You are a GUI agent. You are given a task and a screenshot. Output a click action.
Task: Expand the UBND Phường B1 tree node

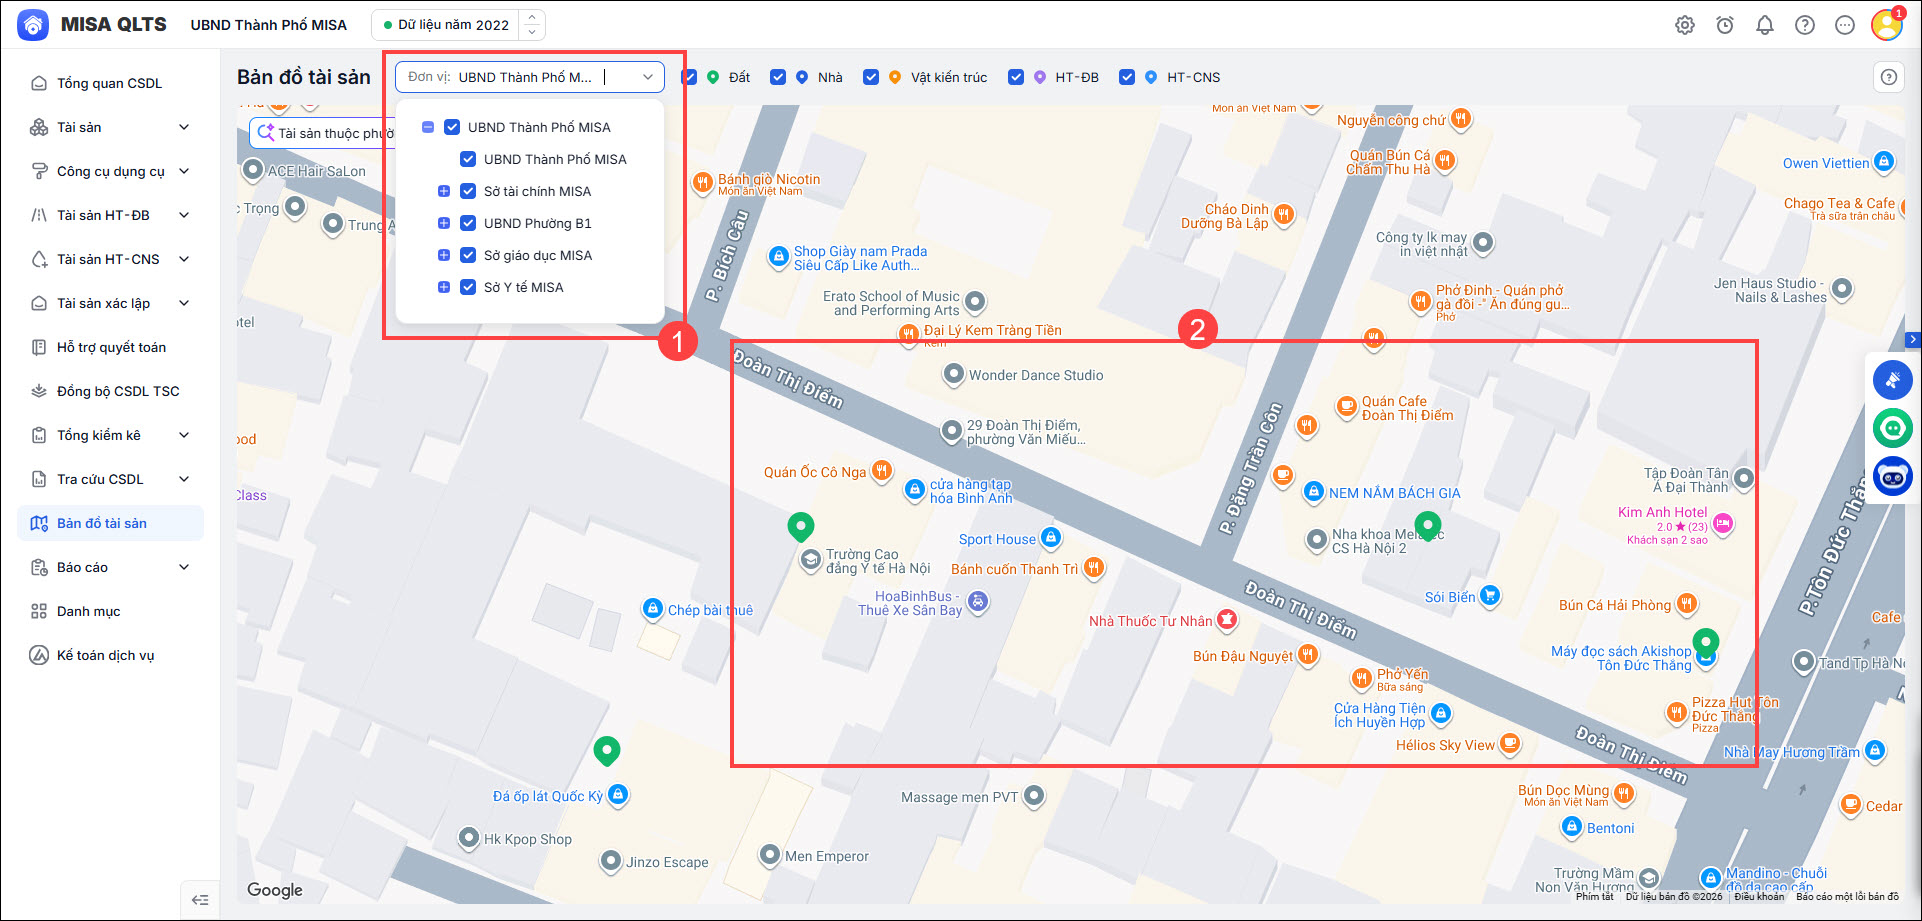click(x=444, y=223)
